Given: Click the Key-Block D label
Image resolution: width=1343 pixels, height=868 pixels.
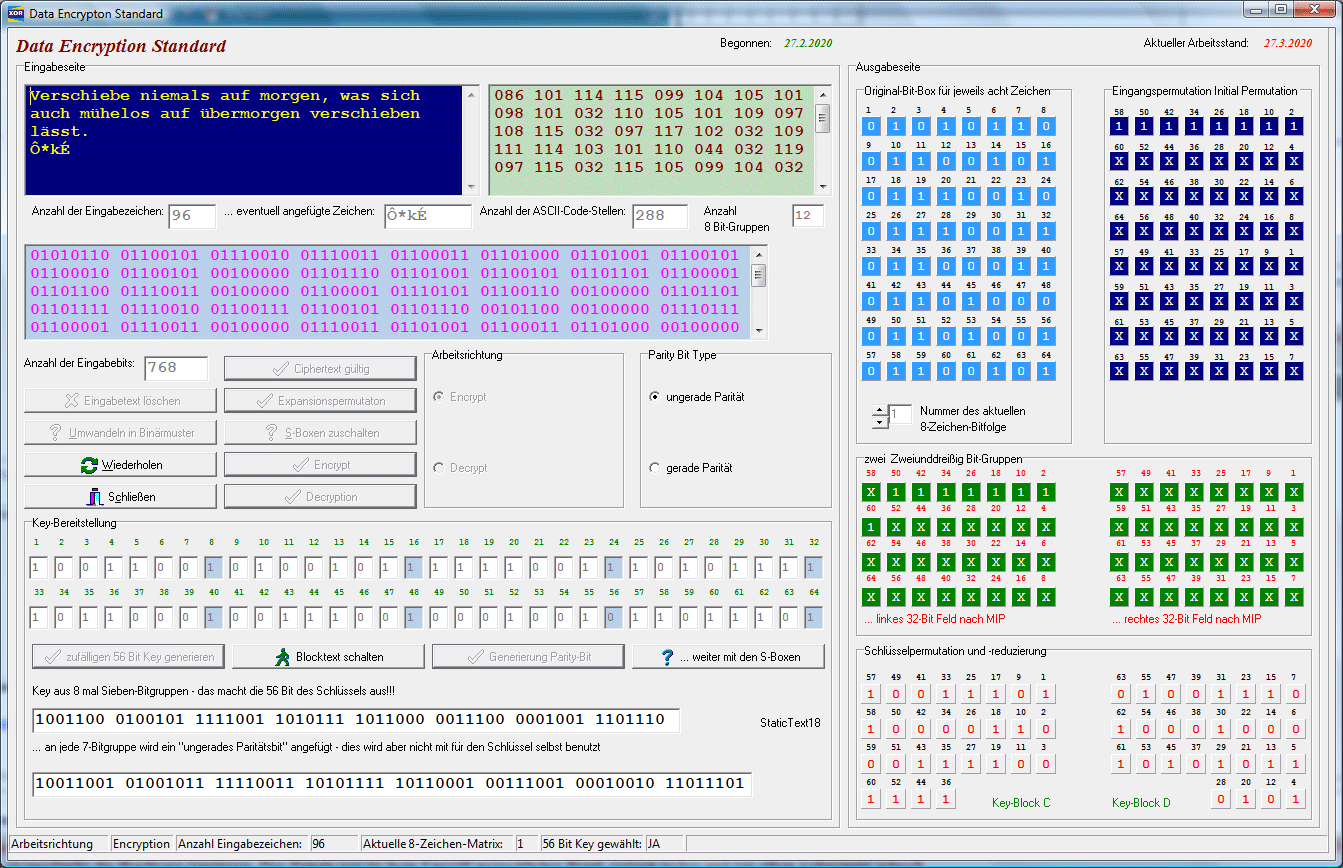Looking at the screenshot, I should point(1141,802).
